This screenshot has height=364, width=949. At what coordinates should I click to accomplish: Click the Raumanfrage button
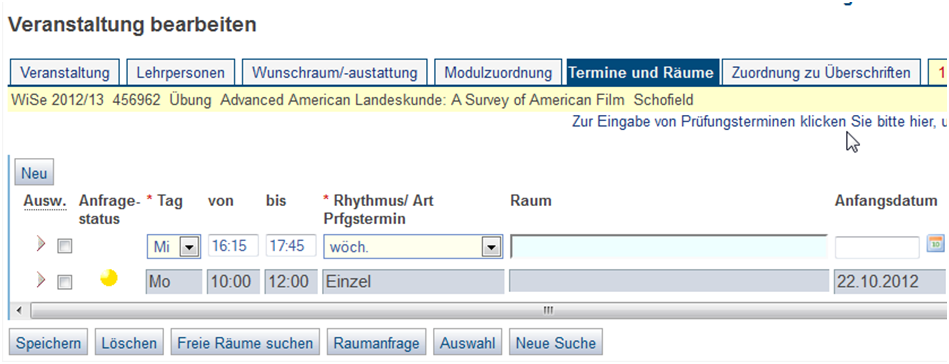coord(376,343)
